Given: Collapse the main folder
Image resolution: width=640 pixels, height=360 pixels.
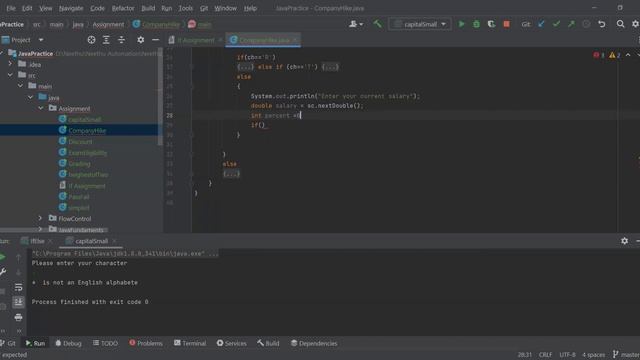Looking at the screenshot, I should pyautogui.click(x=20, y=86).
